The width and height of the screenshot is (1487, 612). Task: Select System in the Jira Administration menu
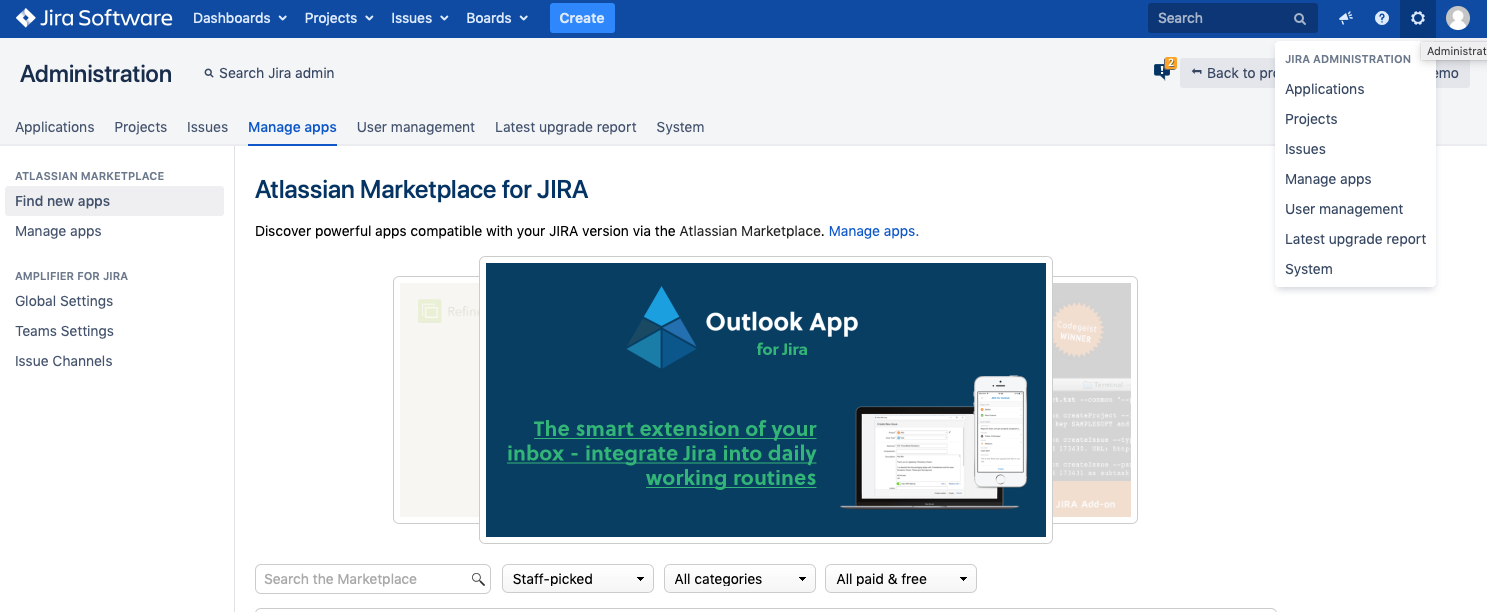click(x=1308, y=269)
